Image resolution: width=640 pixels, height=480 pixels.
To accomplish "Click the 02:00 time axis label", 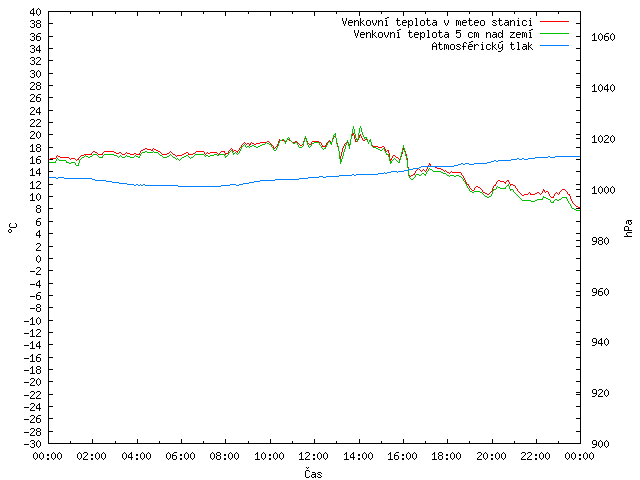I will 91,456.
